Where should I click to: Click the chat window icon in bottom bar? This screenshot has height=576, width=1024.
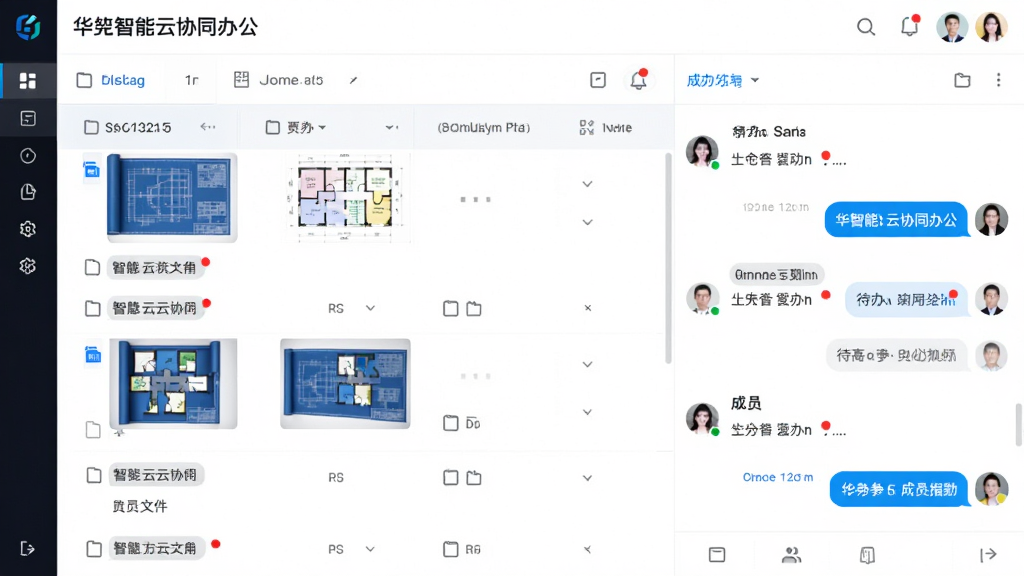[717, 554]
